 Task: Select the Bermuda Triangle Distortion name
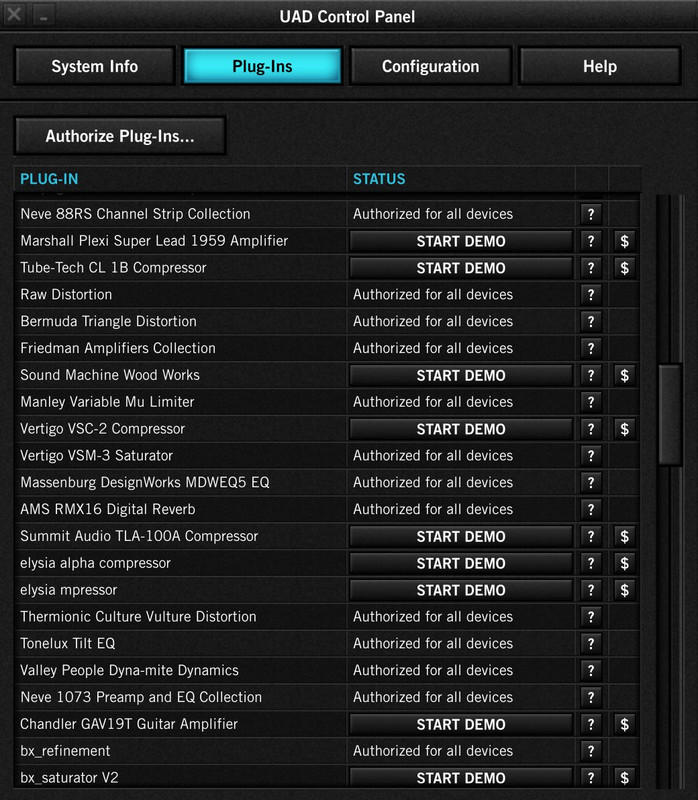(108, 321)
